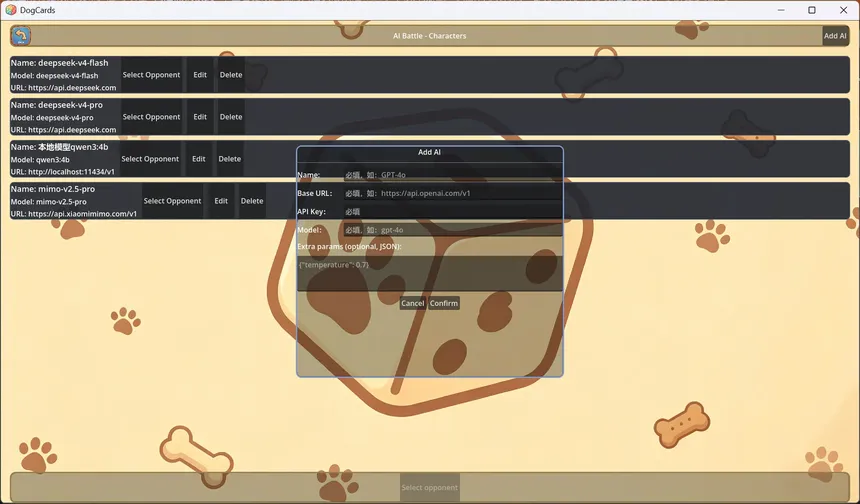Image resolution: width=860 pixels, height=504 pixels.
Task: Focus the API Key input field
Action: tap(452, 211)
